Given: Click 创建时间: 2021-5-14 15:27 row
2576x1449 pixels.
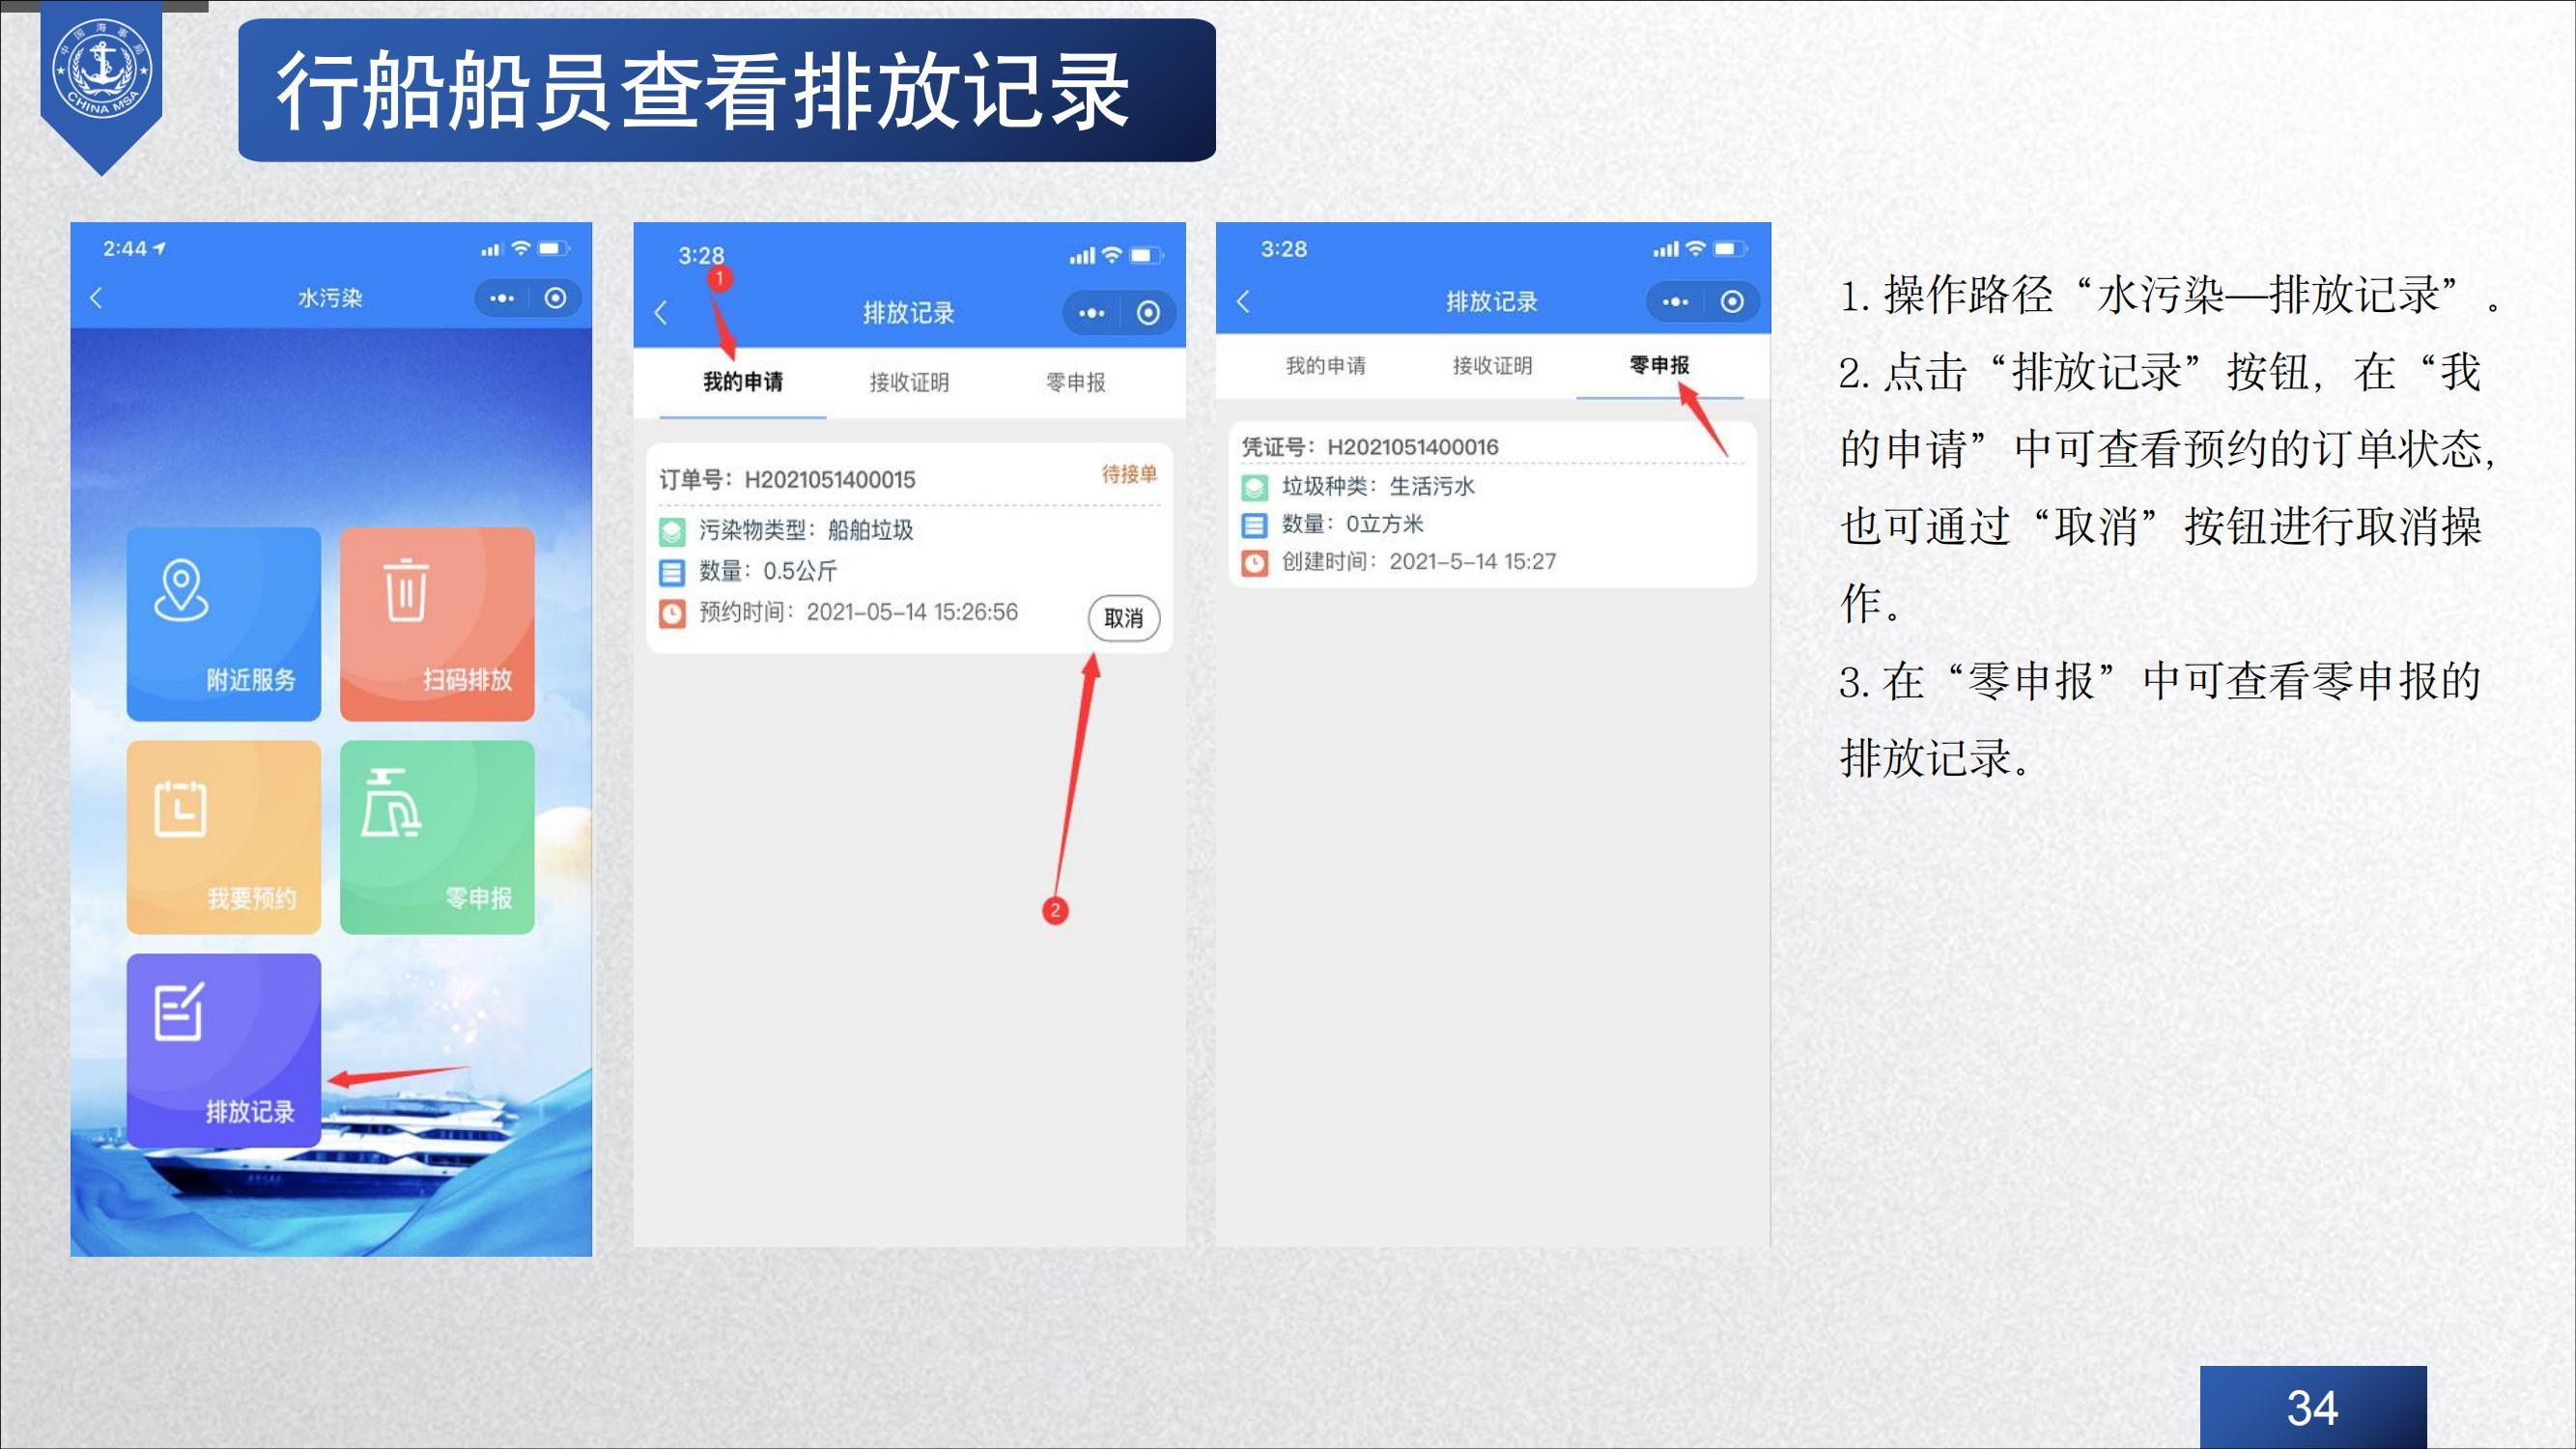Looking at the screenshot, I should pyautogui.click(x=1399, y=561).
